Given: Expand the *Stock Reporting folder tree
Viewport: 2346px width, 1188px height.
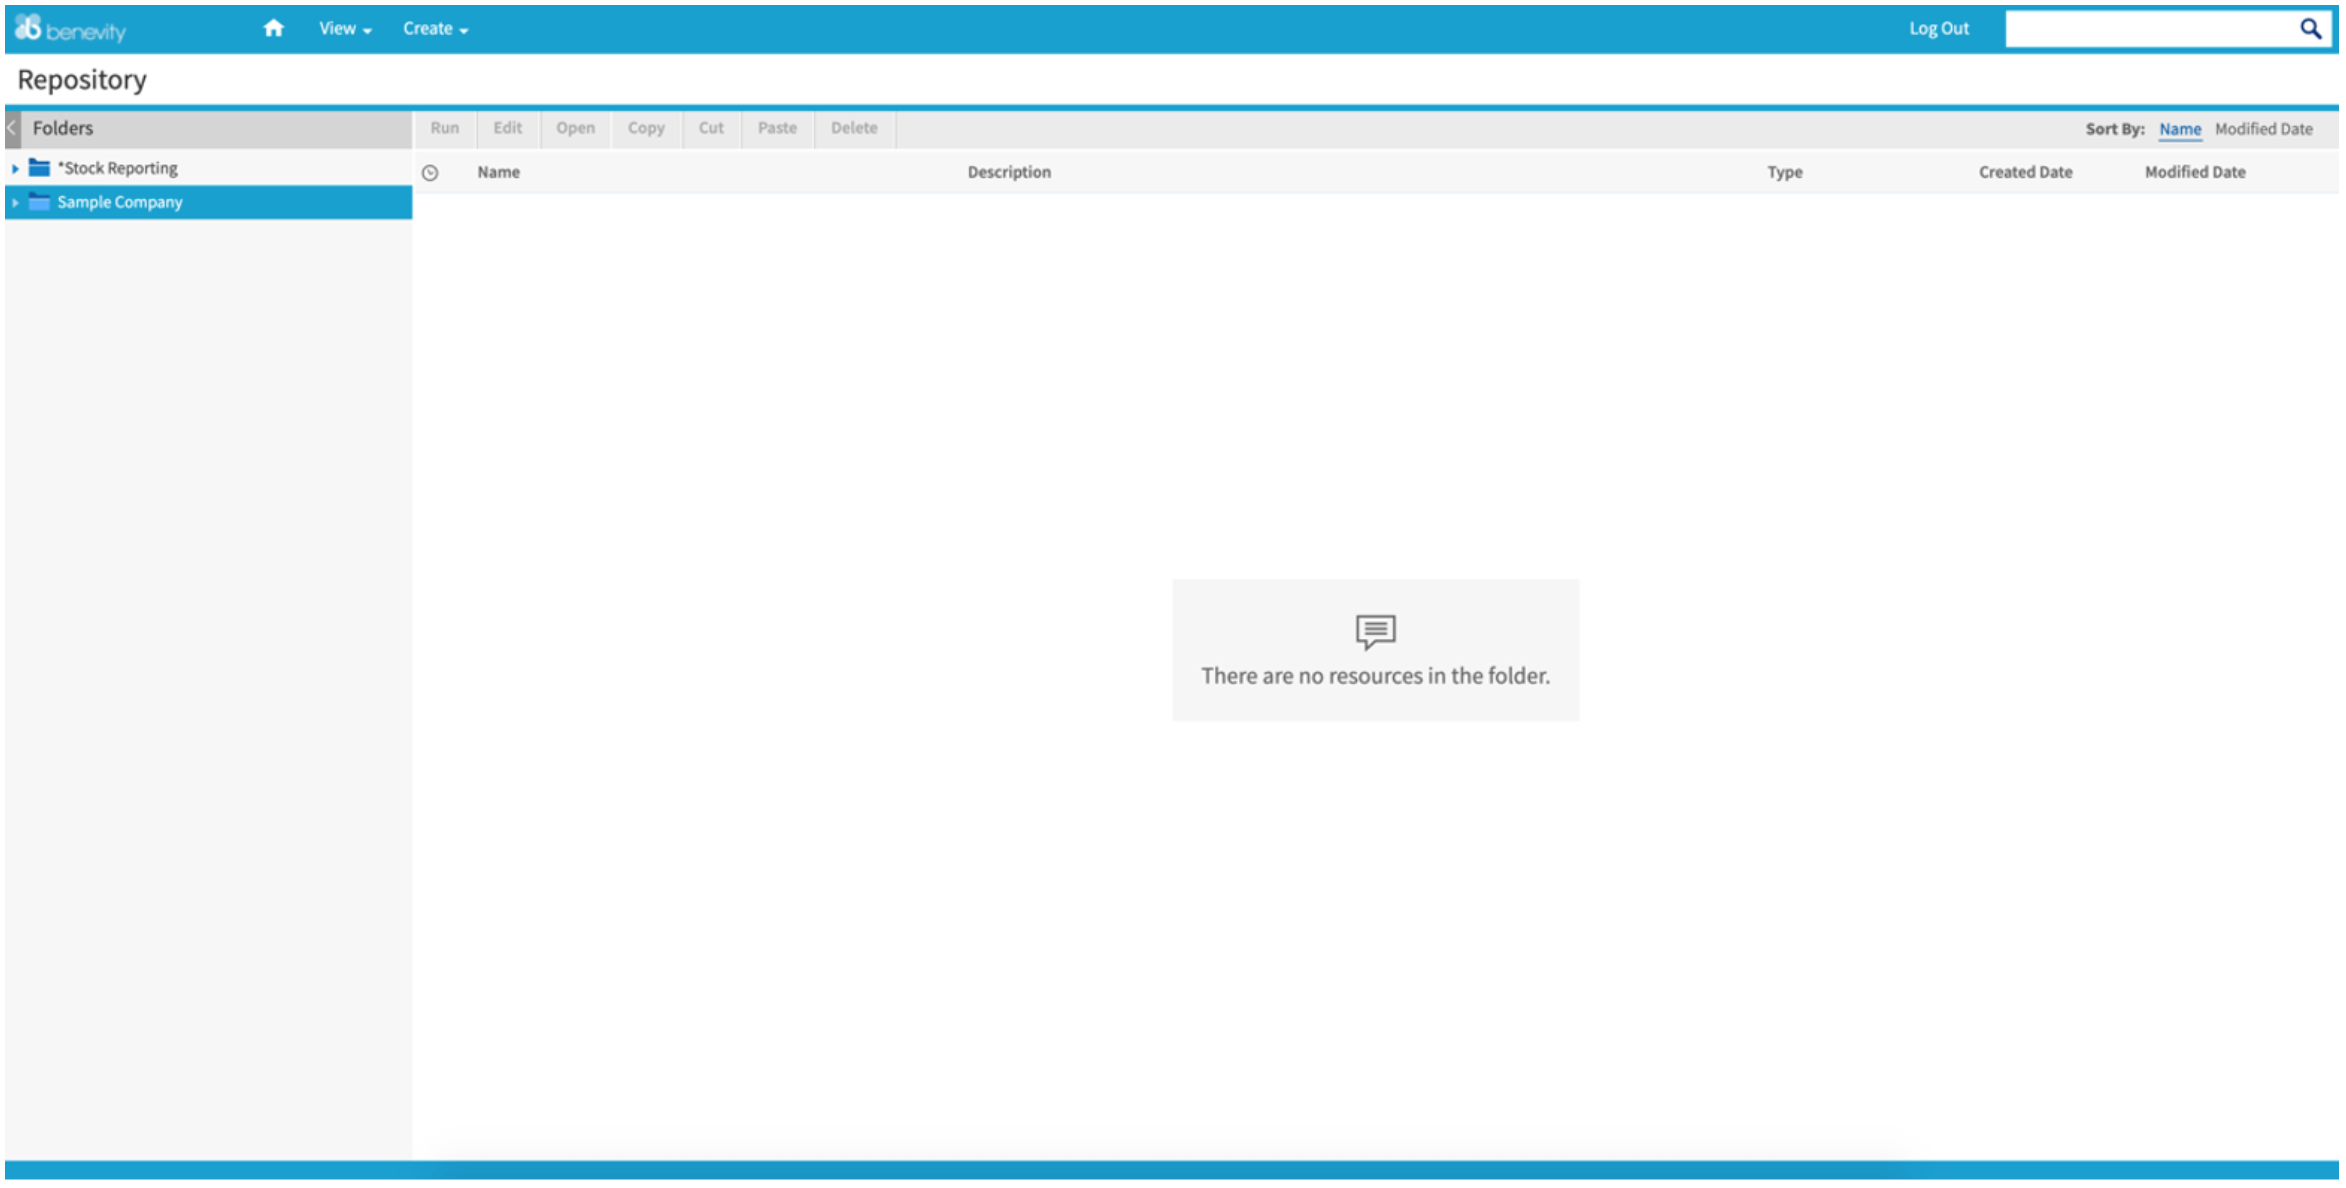Looking at the screenshot, I should [15, 167].
